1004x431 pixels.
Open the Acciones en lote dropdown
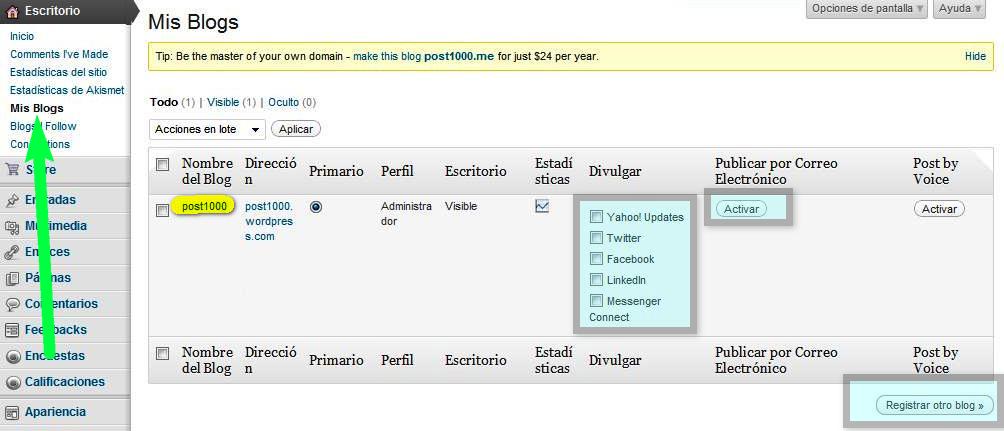pos(207,129)
